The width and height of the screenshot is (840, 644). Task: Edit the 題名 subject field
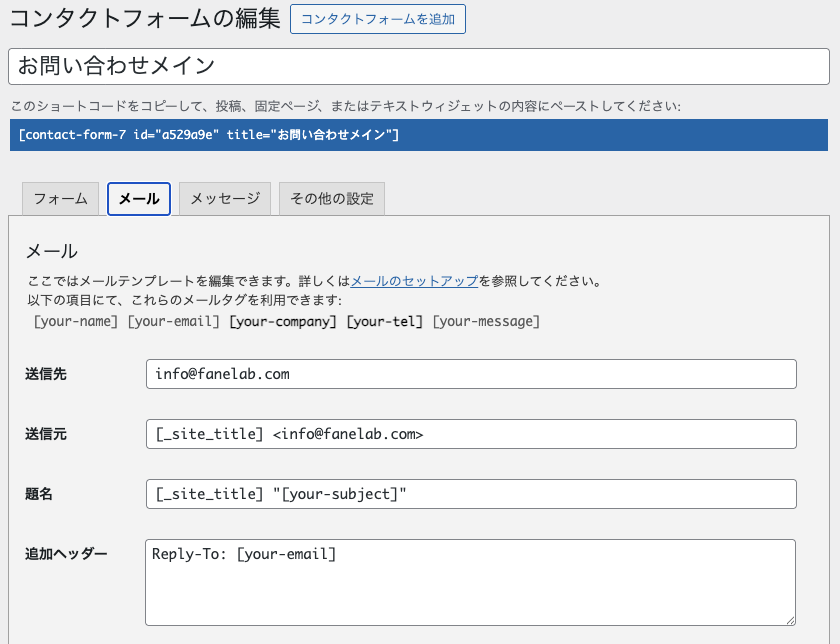click(471, 494)
